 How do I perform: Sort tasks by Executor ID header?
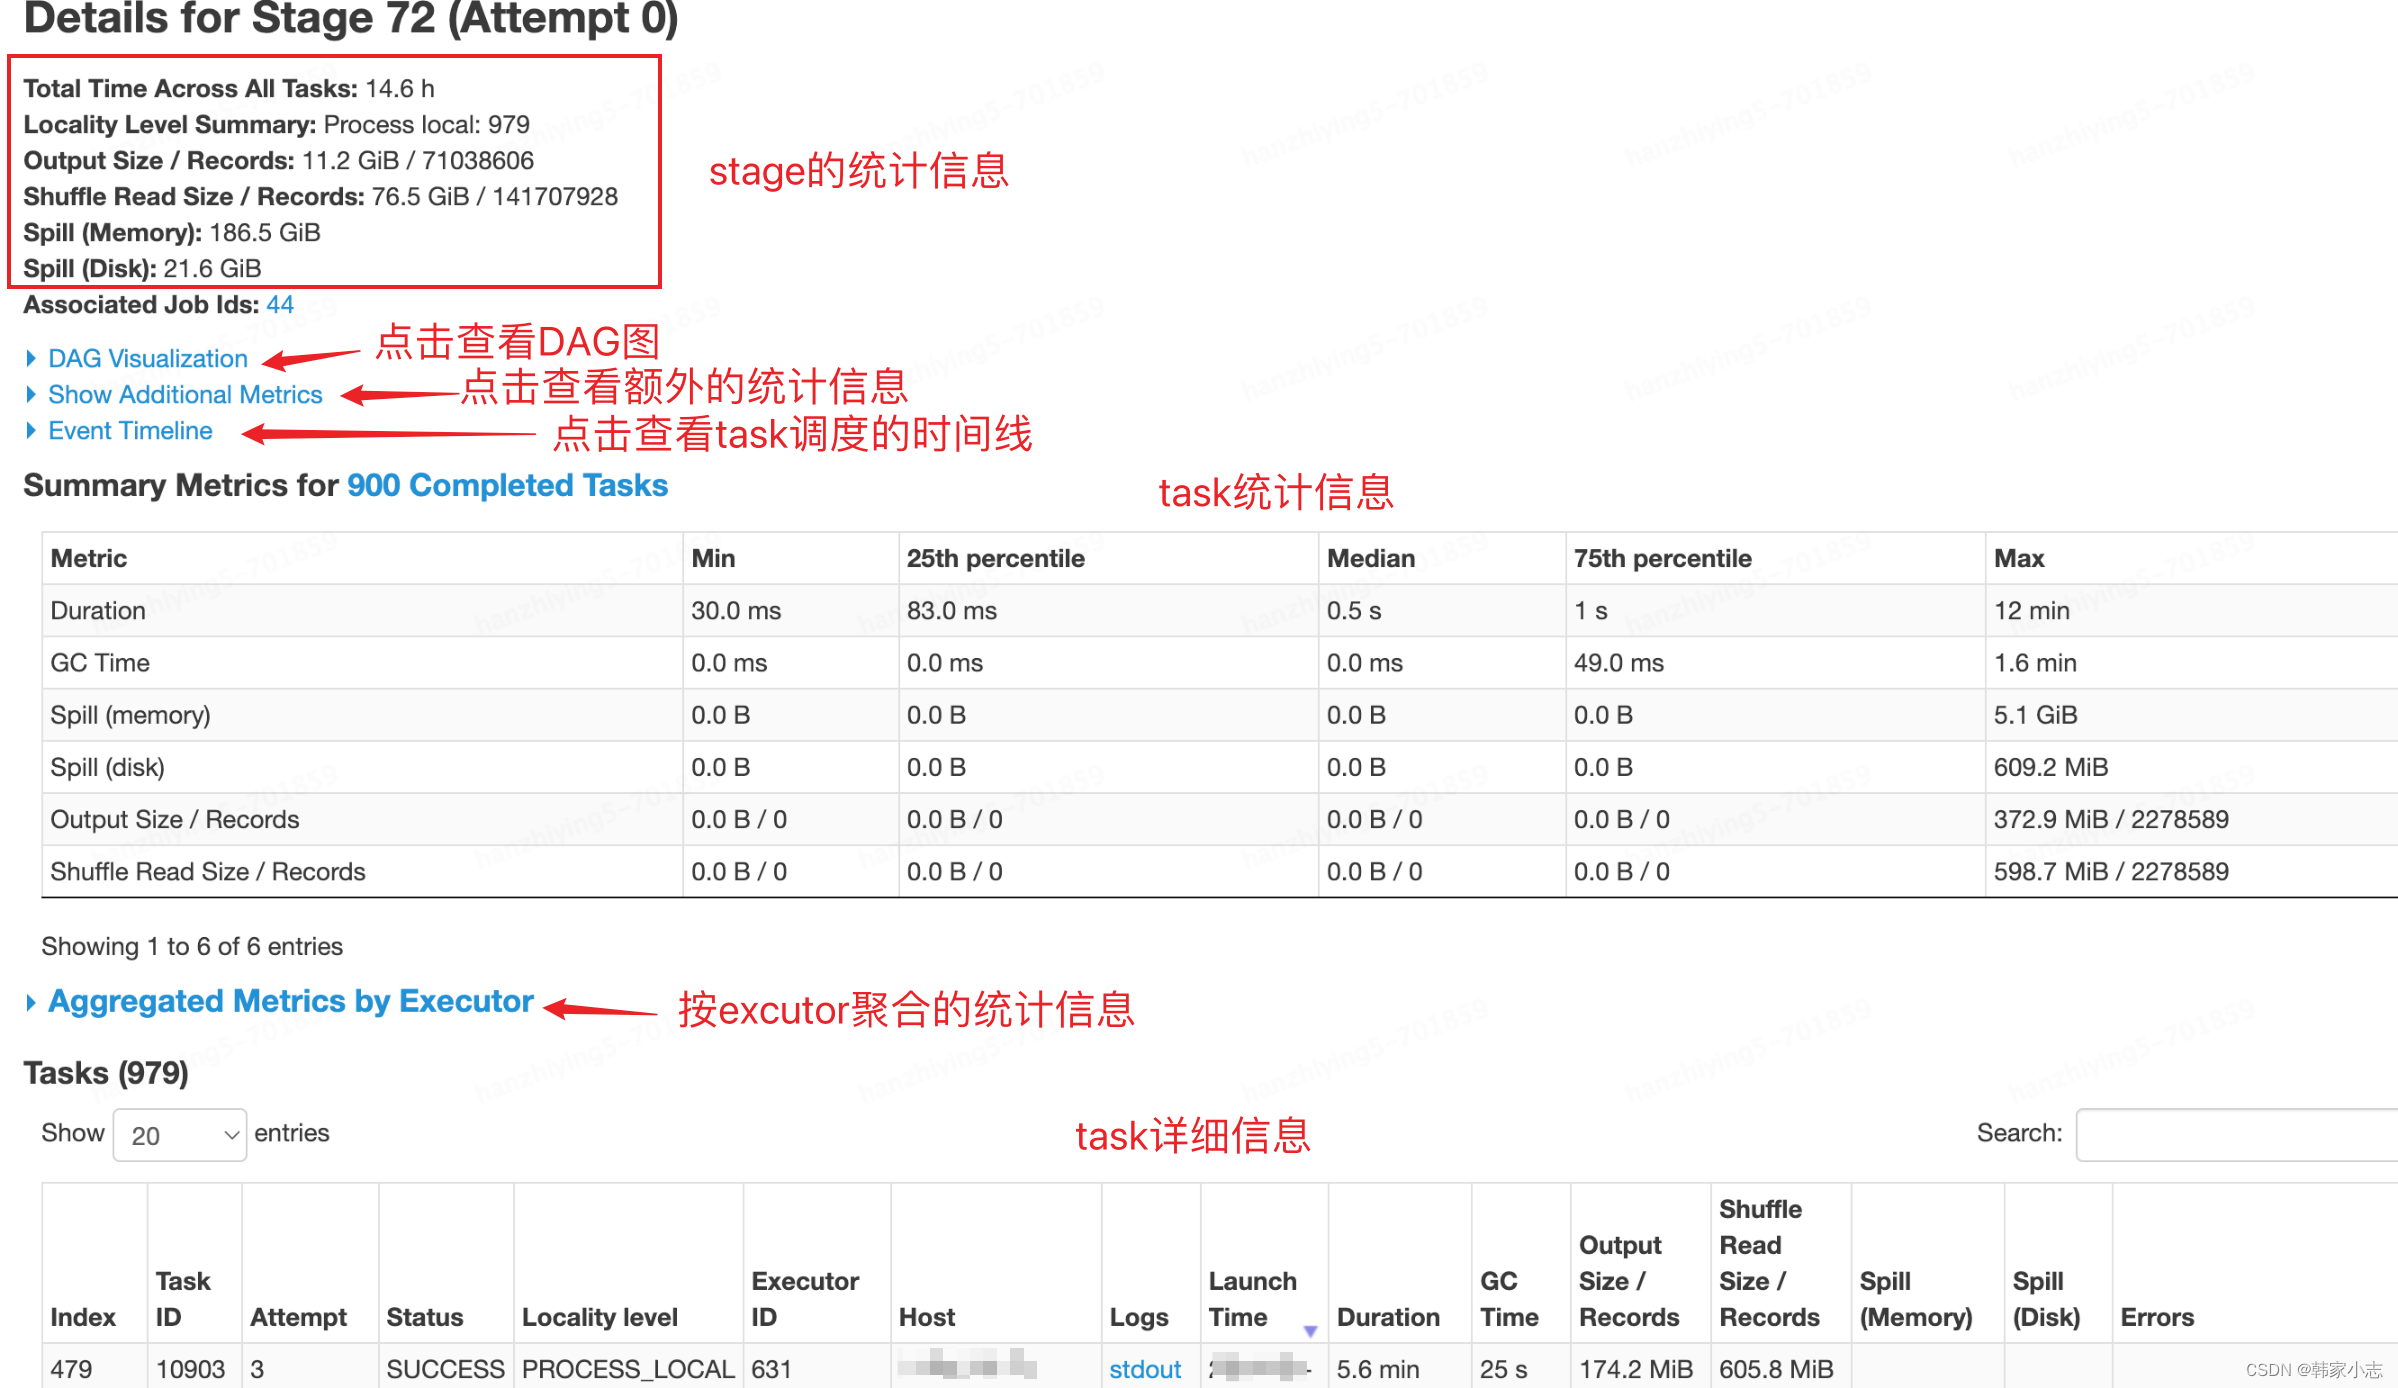(x=805, y=1298)
